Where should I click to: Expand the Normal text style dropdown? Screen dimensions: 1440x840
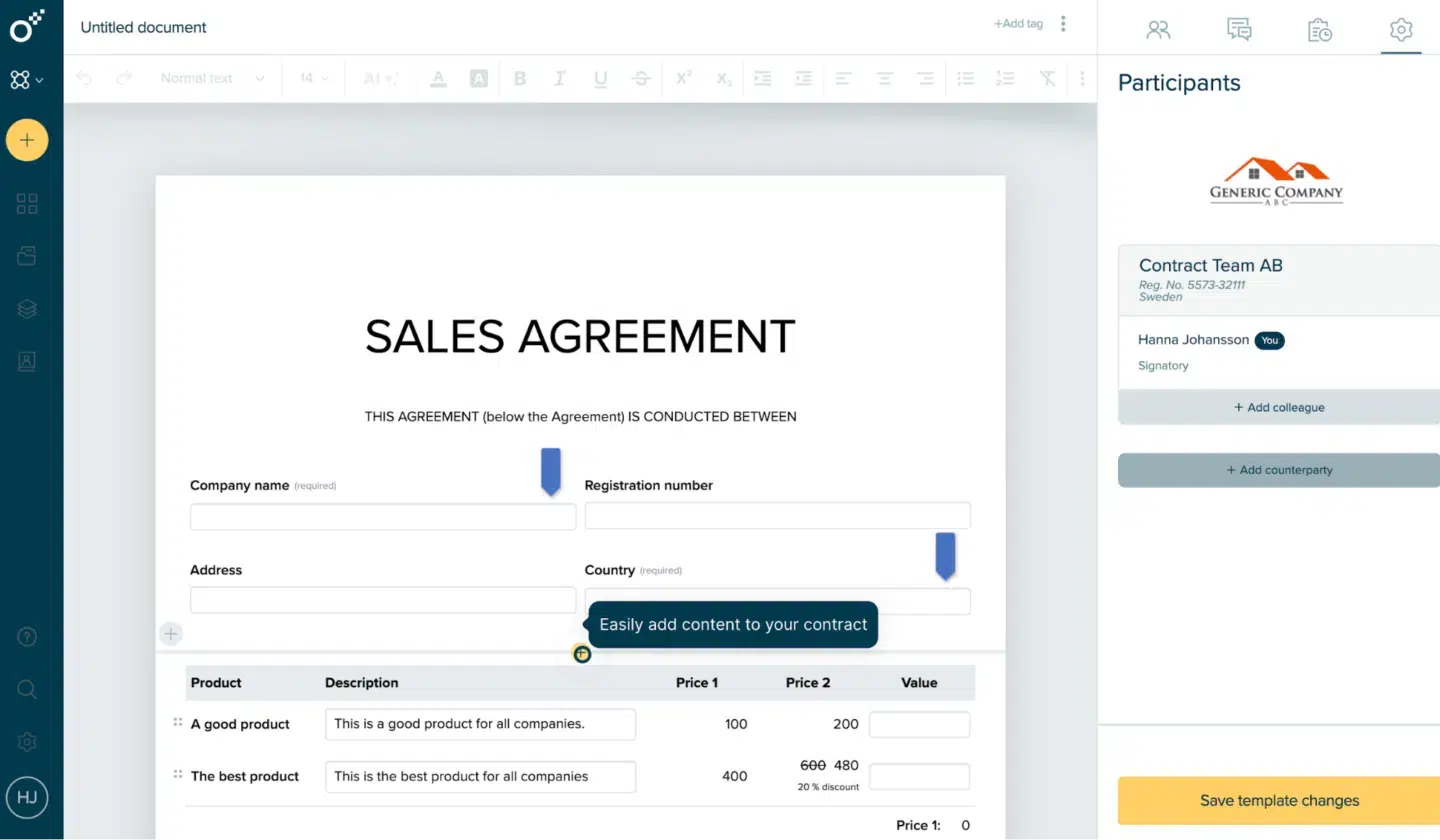[x=212, y=78]
